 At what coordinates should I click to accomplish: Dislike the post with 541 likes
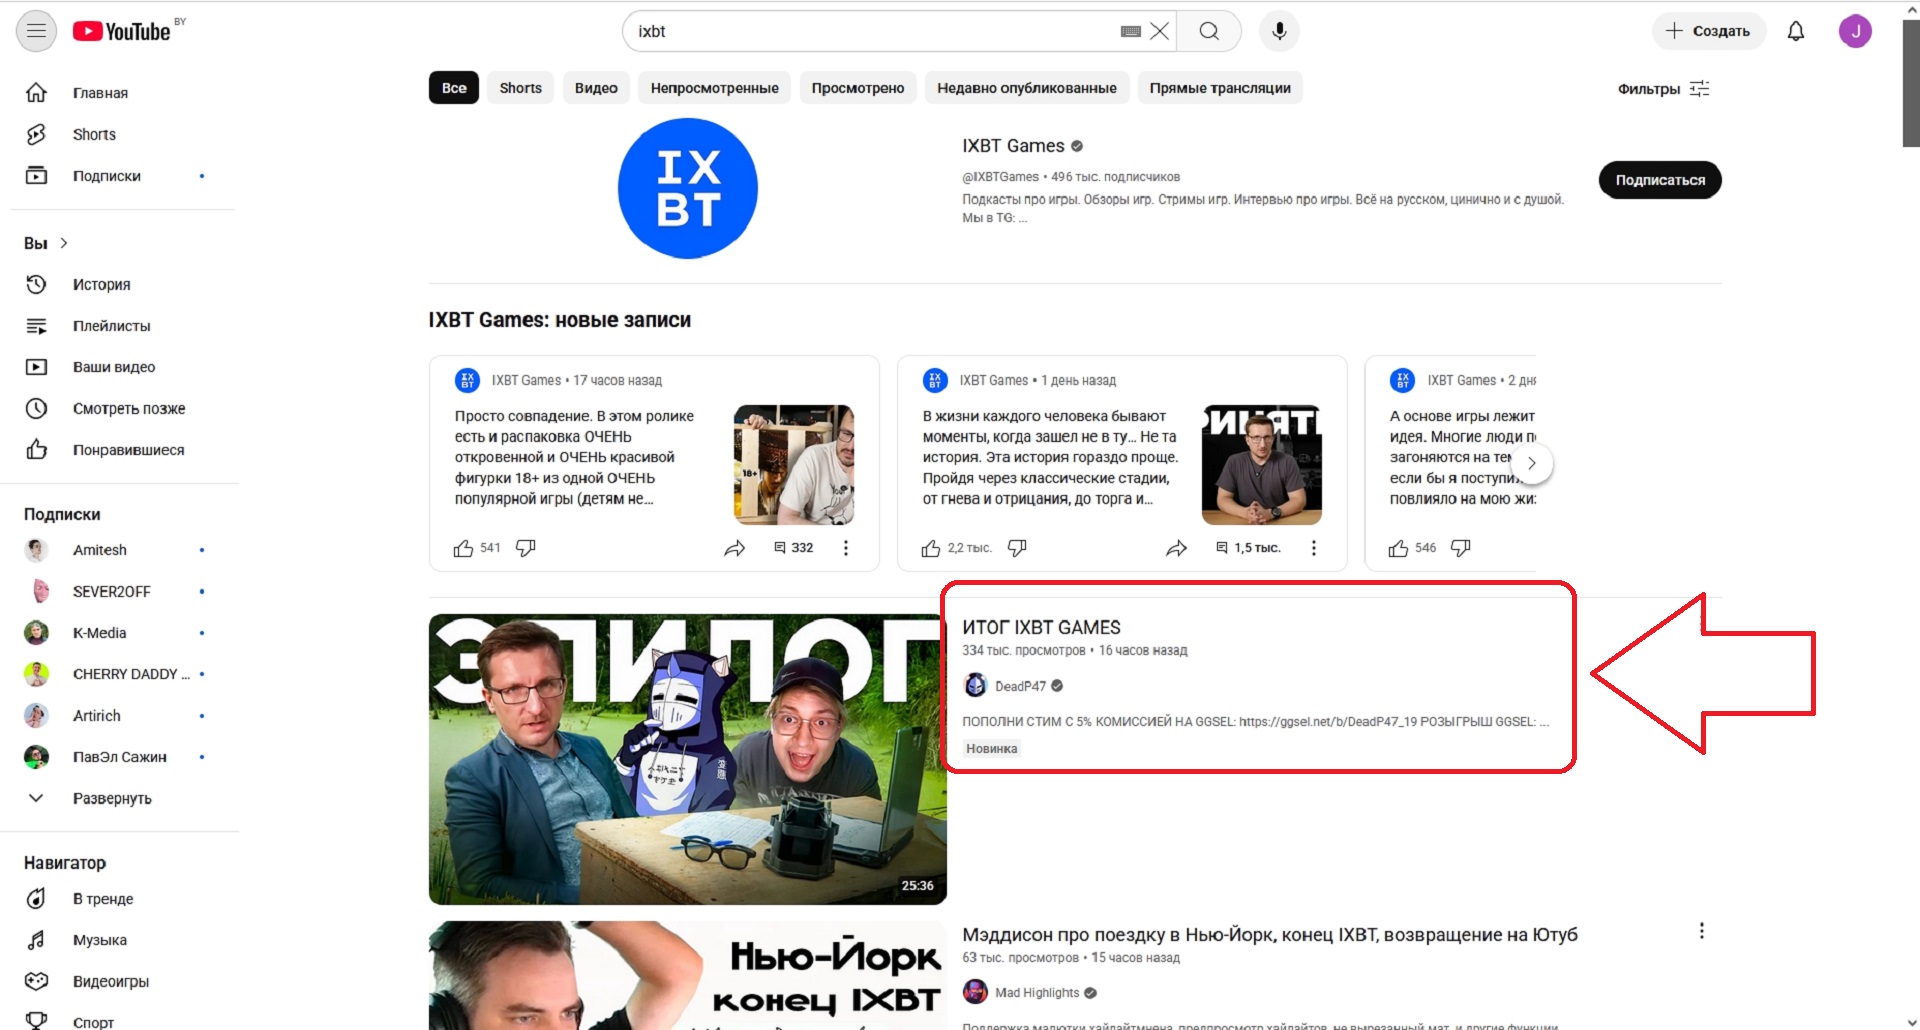click(x=525, y=548)
